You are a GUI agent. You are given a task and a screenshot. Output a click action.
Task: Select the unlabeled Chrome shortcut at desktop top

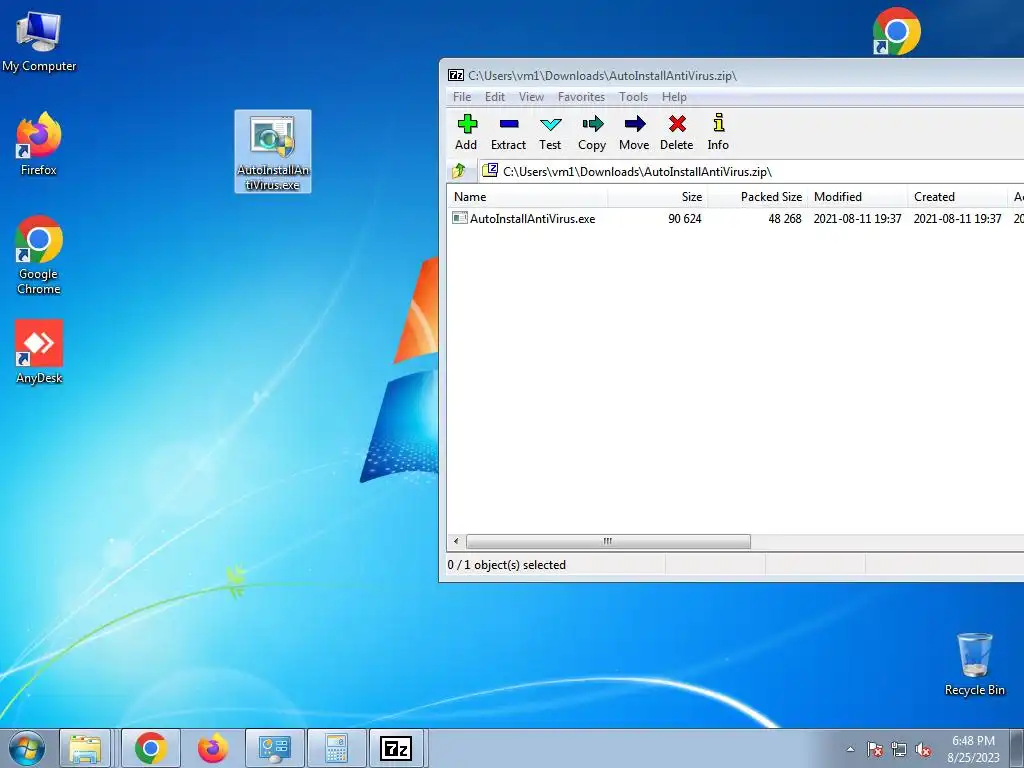click(897, 31)
